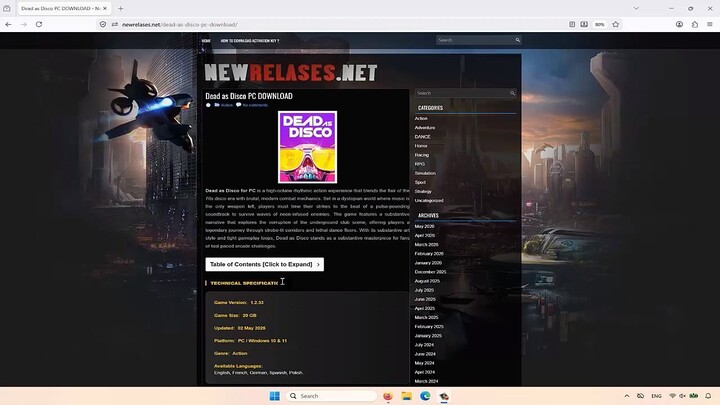Image resolution: width=720 pixels, height=405 pixels.
Task: Open the No comments link
Action: point(255,105)
